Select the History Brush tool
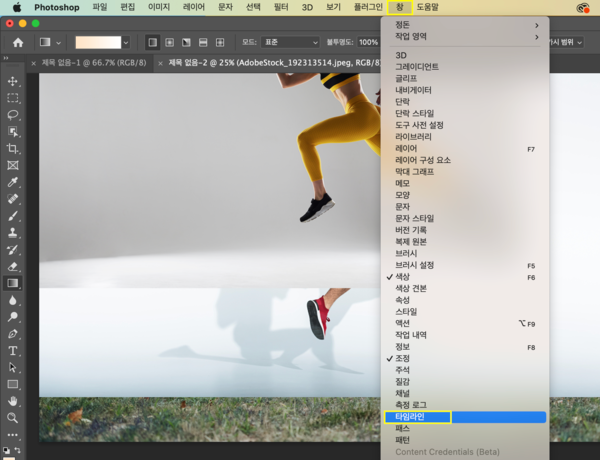600x460 pixels. [x=13, y=250]
